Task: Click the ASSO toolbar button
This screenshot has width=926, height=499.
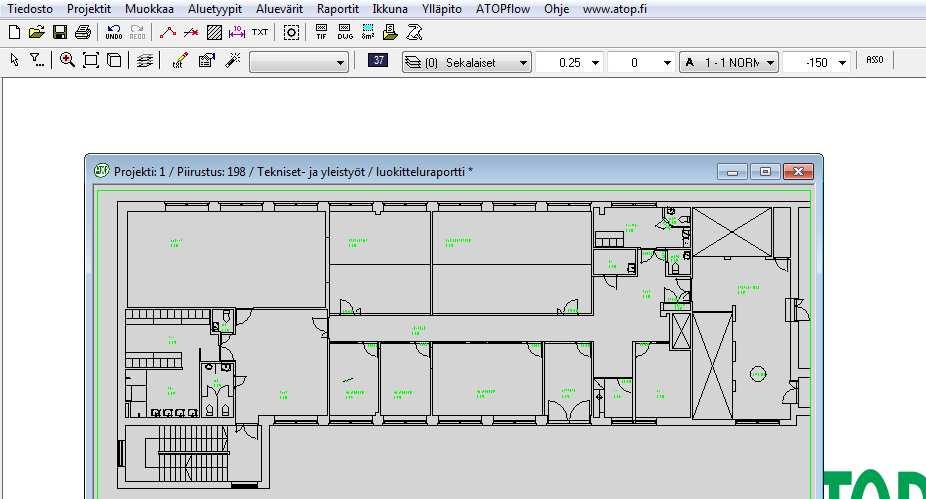Action: tap(875, 60)
